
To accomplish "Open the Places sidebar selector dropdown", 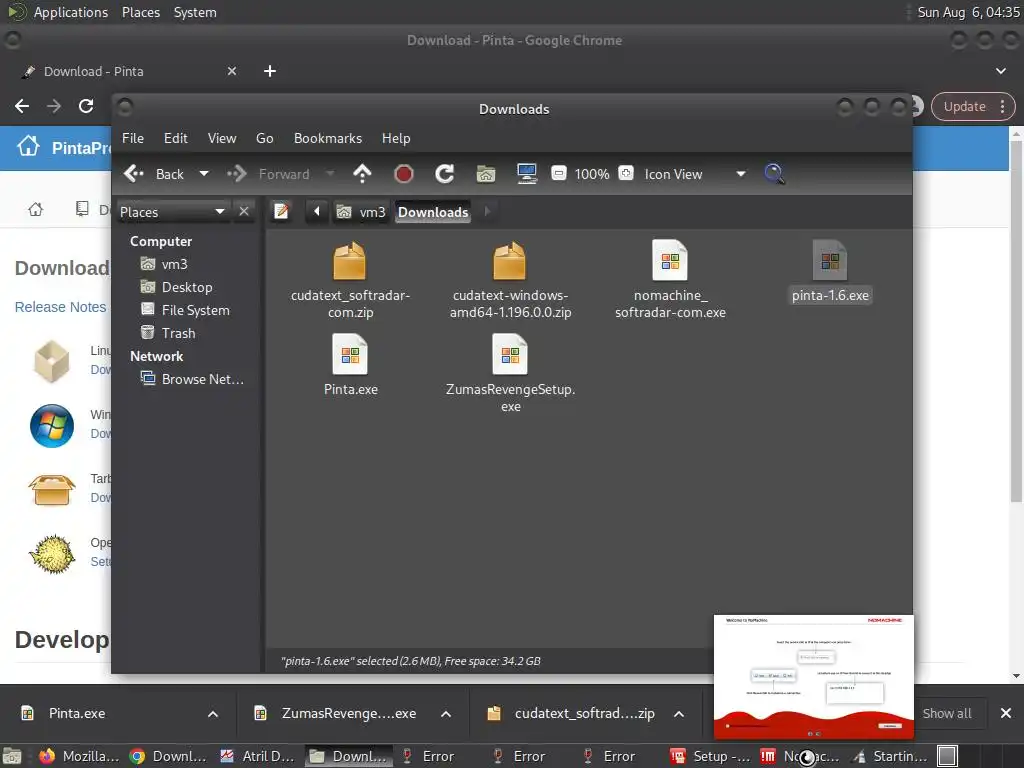I will tap(172, 212).
